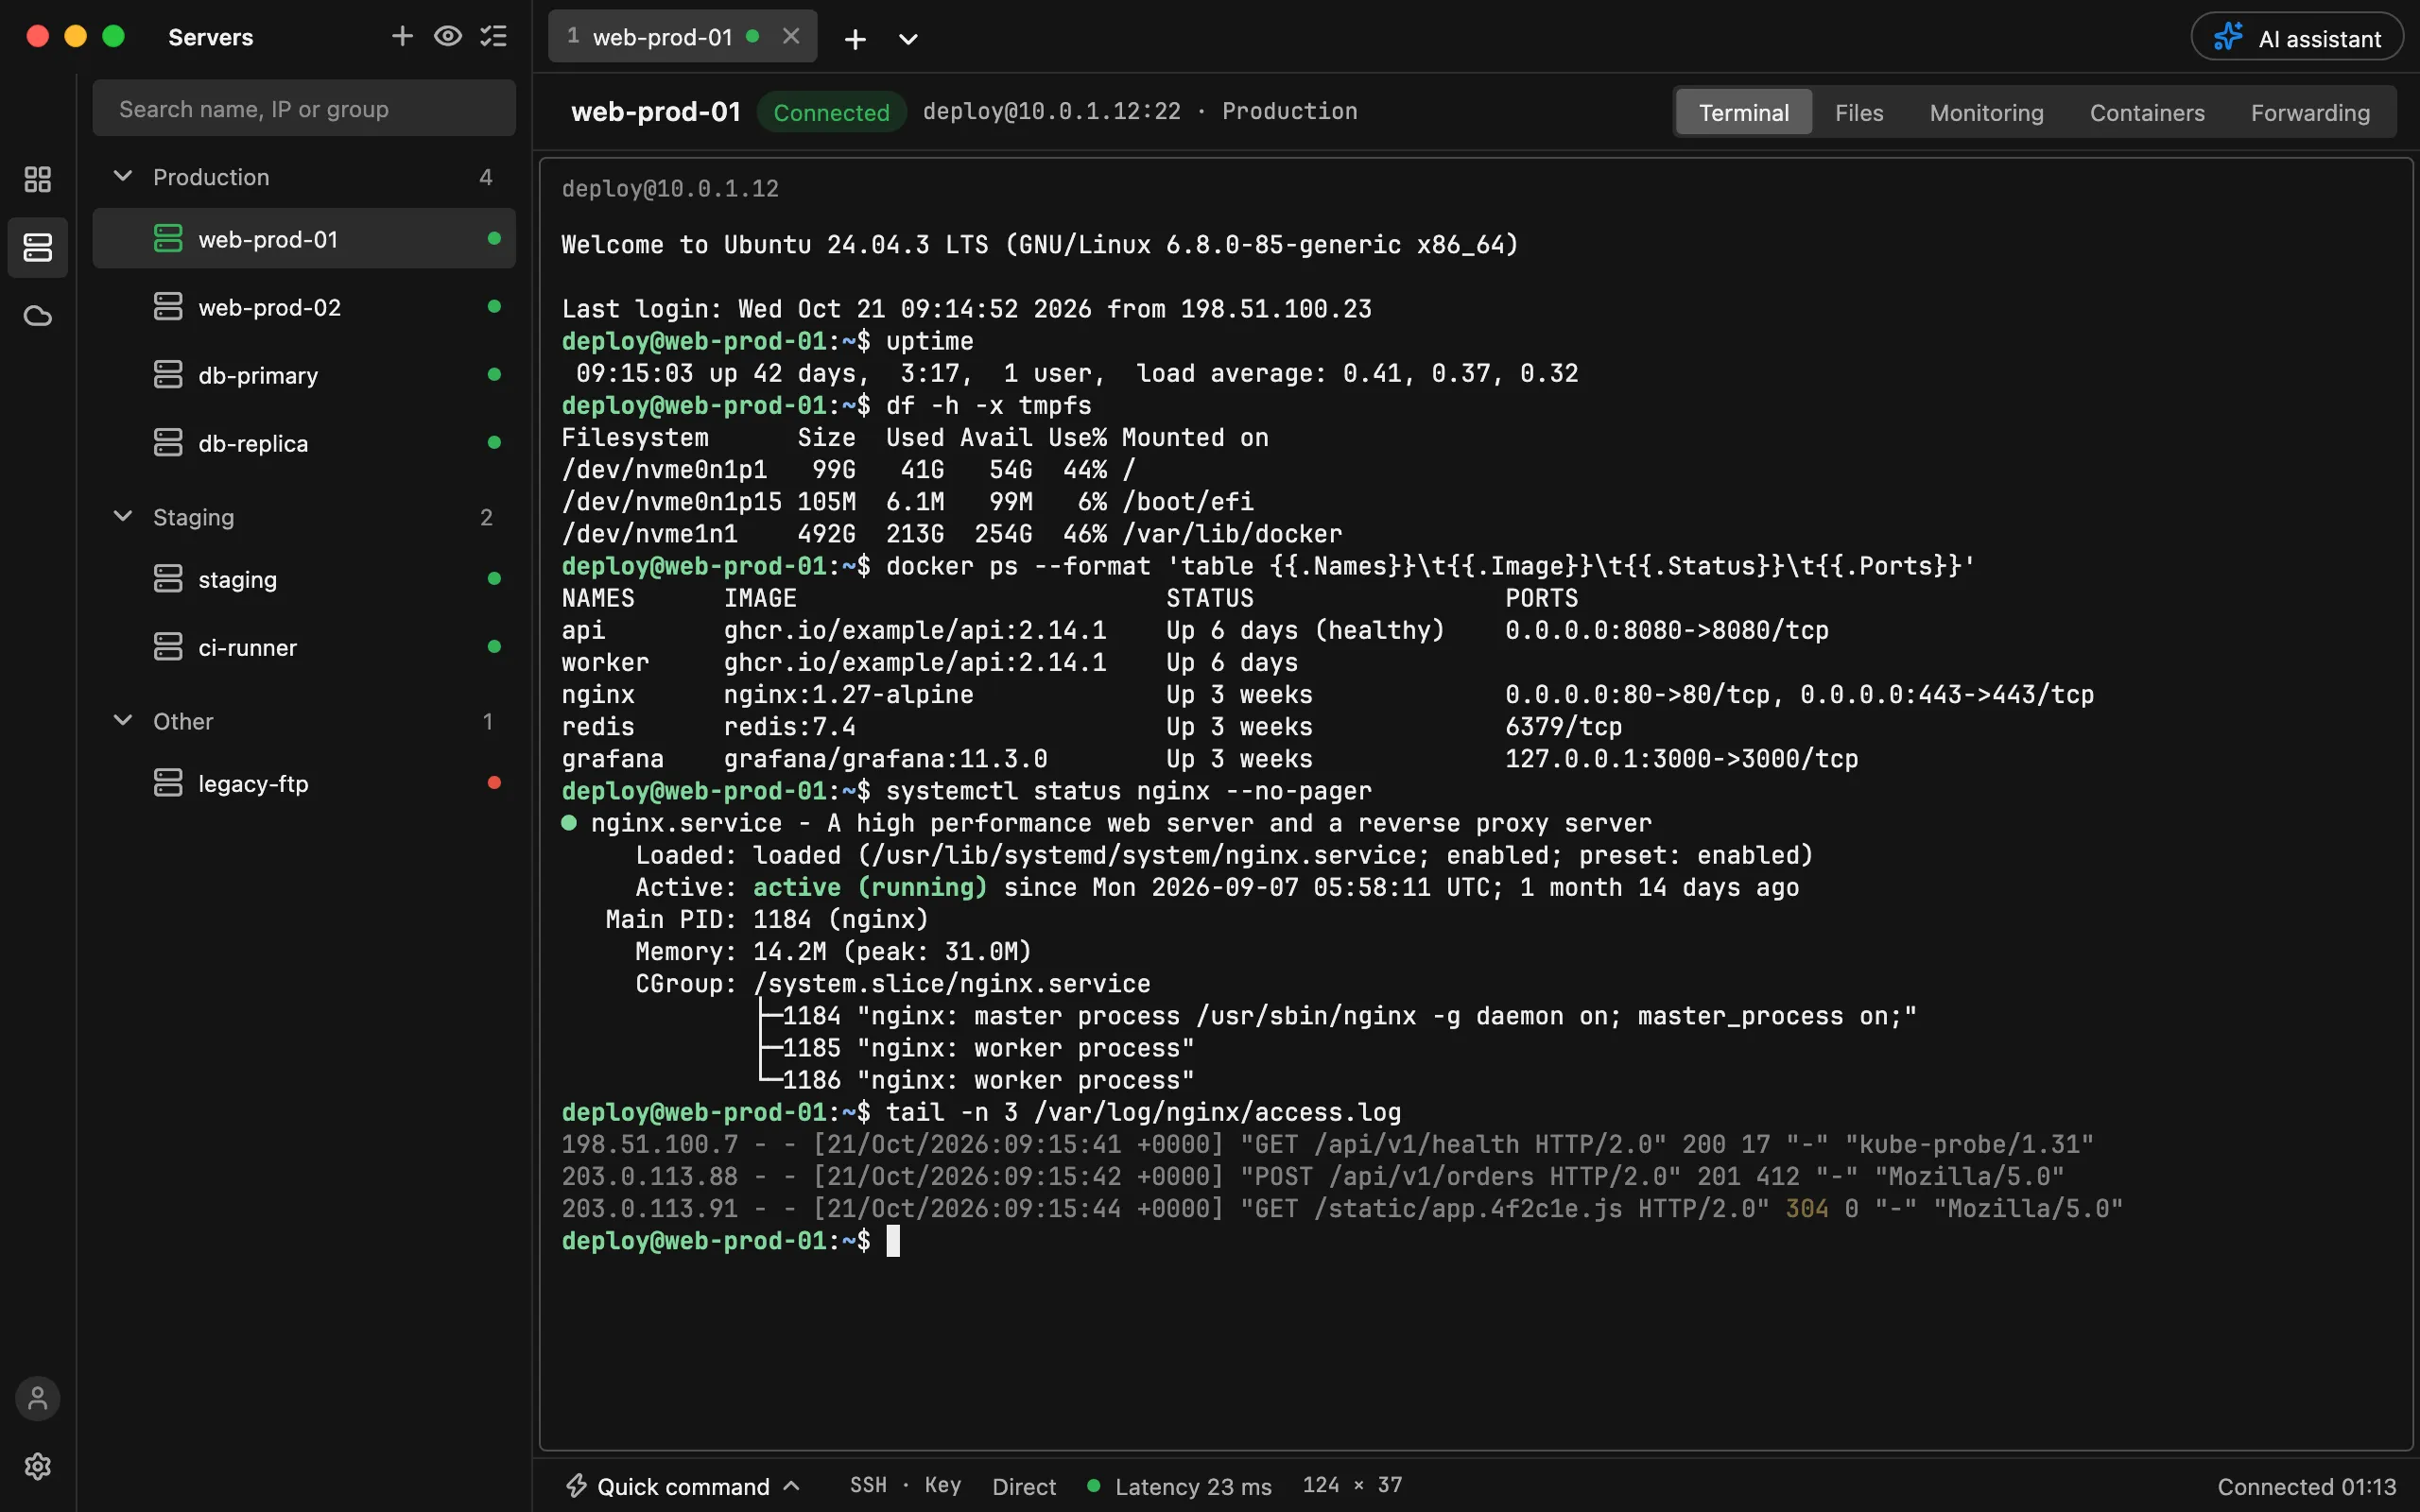
Task: Open a new terminal tab with plus
Action: tap(855, 39)
